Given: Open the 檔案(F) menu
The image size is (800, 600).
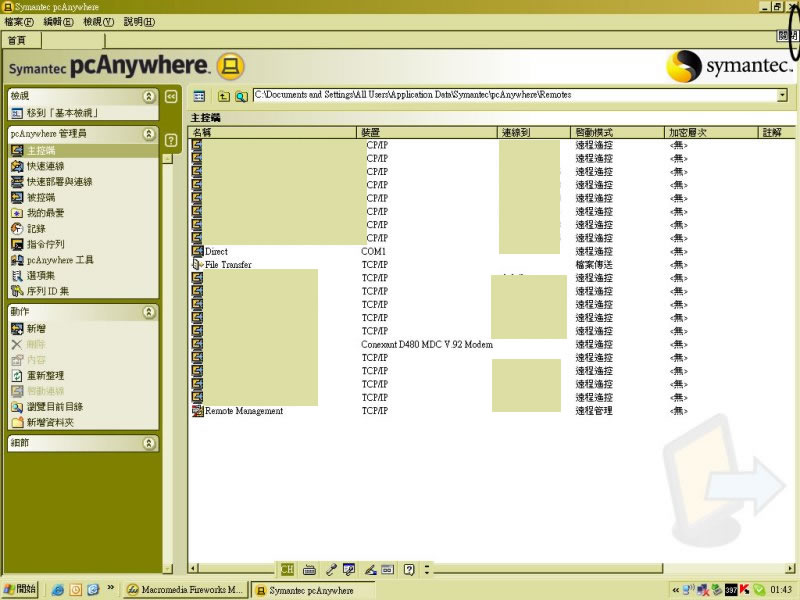Looking at the screenshot, I should [19, 22].
